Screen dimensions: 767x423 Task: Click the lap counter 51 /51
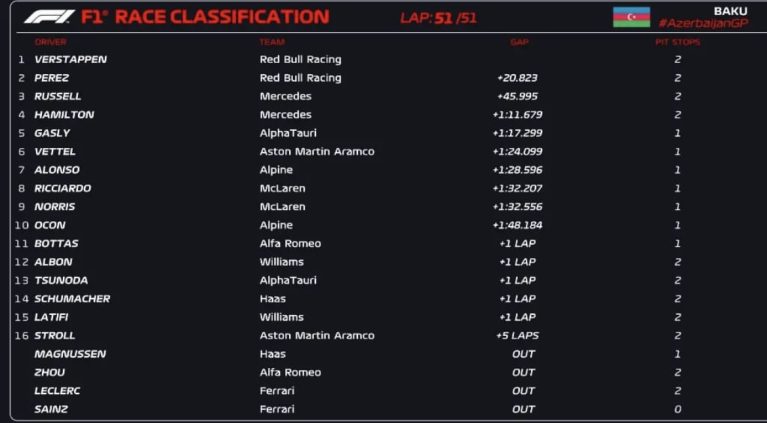(x=438, y=18)
